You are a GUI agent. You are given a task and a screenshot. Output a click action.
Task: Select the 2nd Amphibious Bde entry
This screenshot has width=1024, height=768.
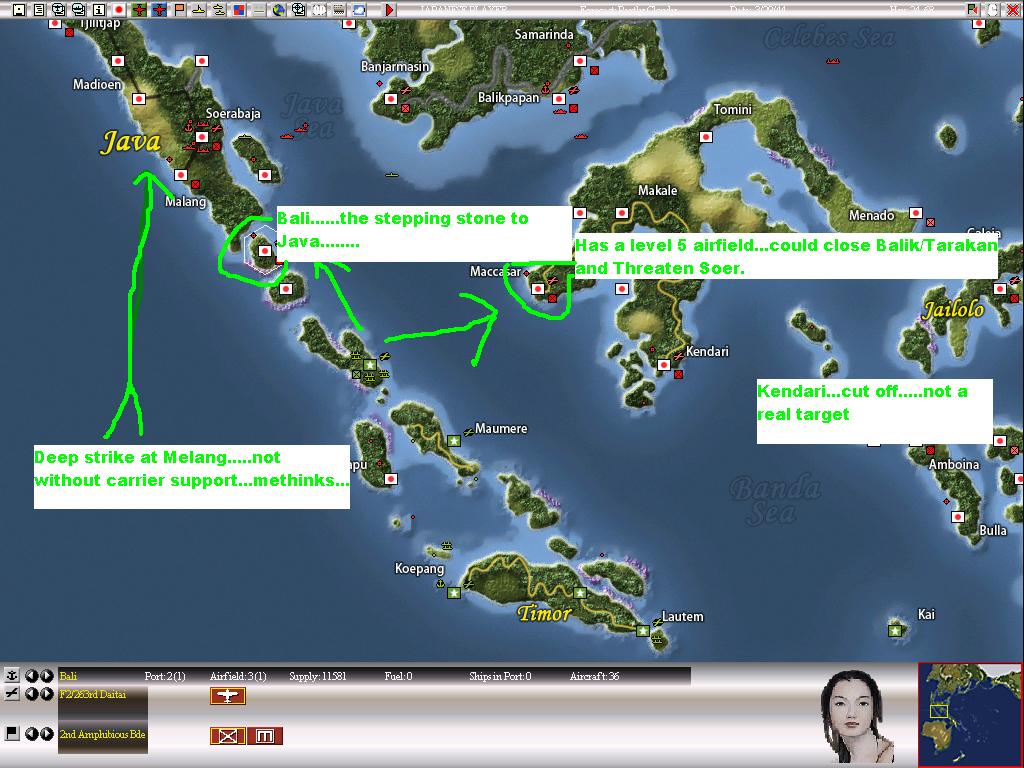(102, 735)
